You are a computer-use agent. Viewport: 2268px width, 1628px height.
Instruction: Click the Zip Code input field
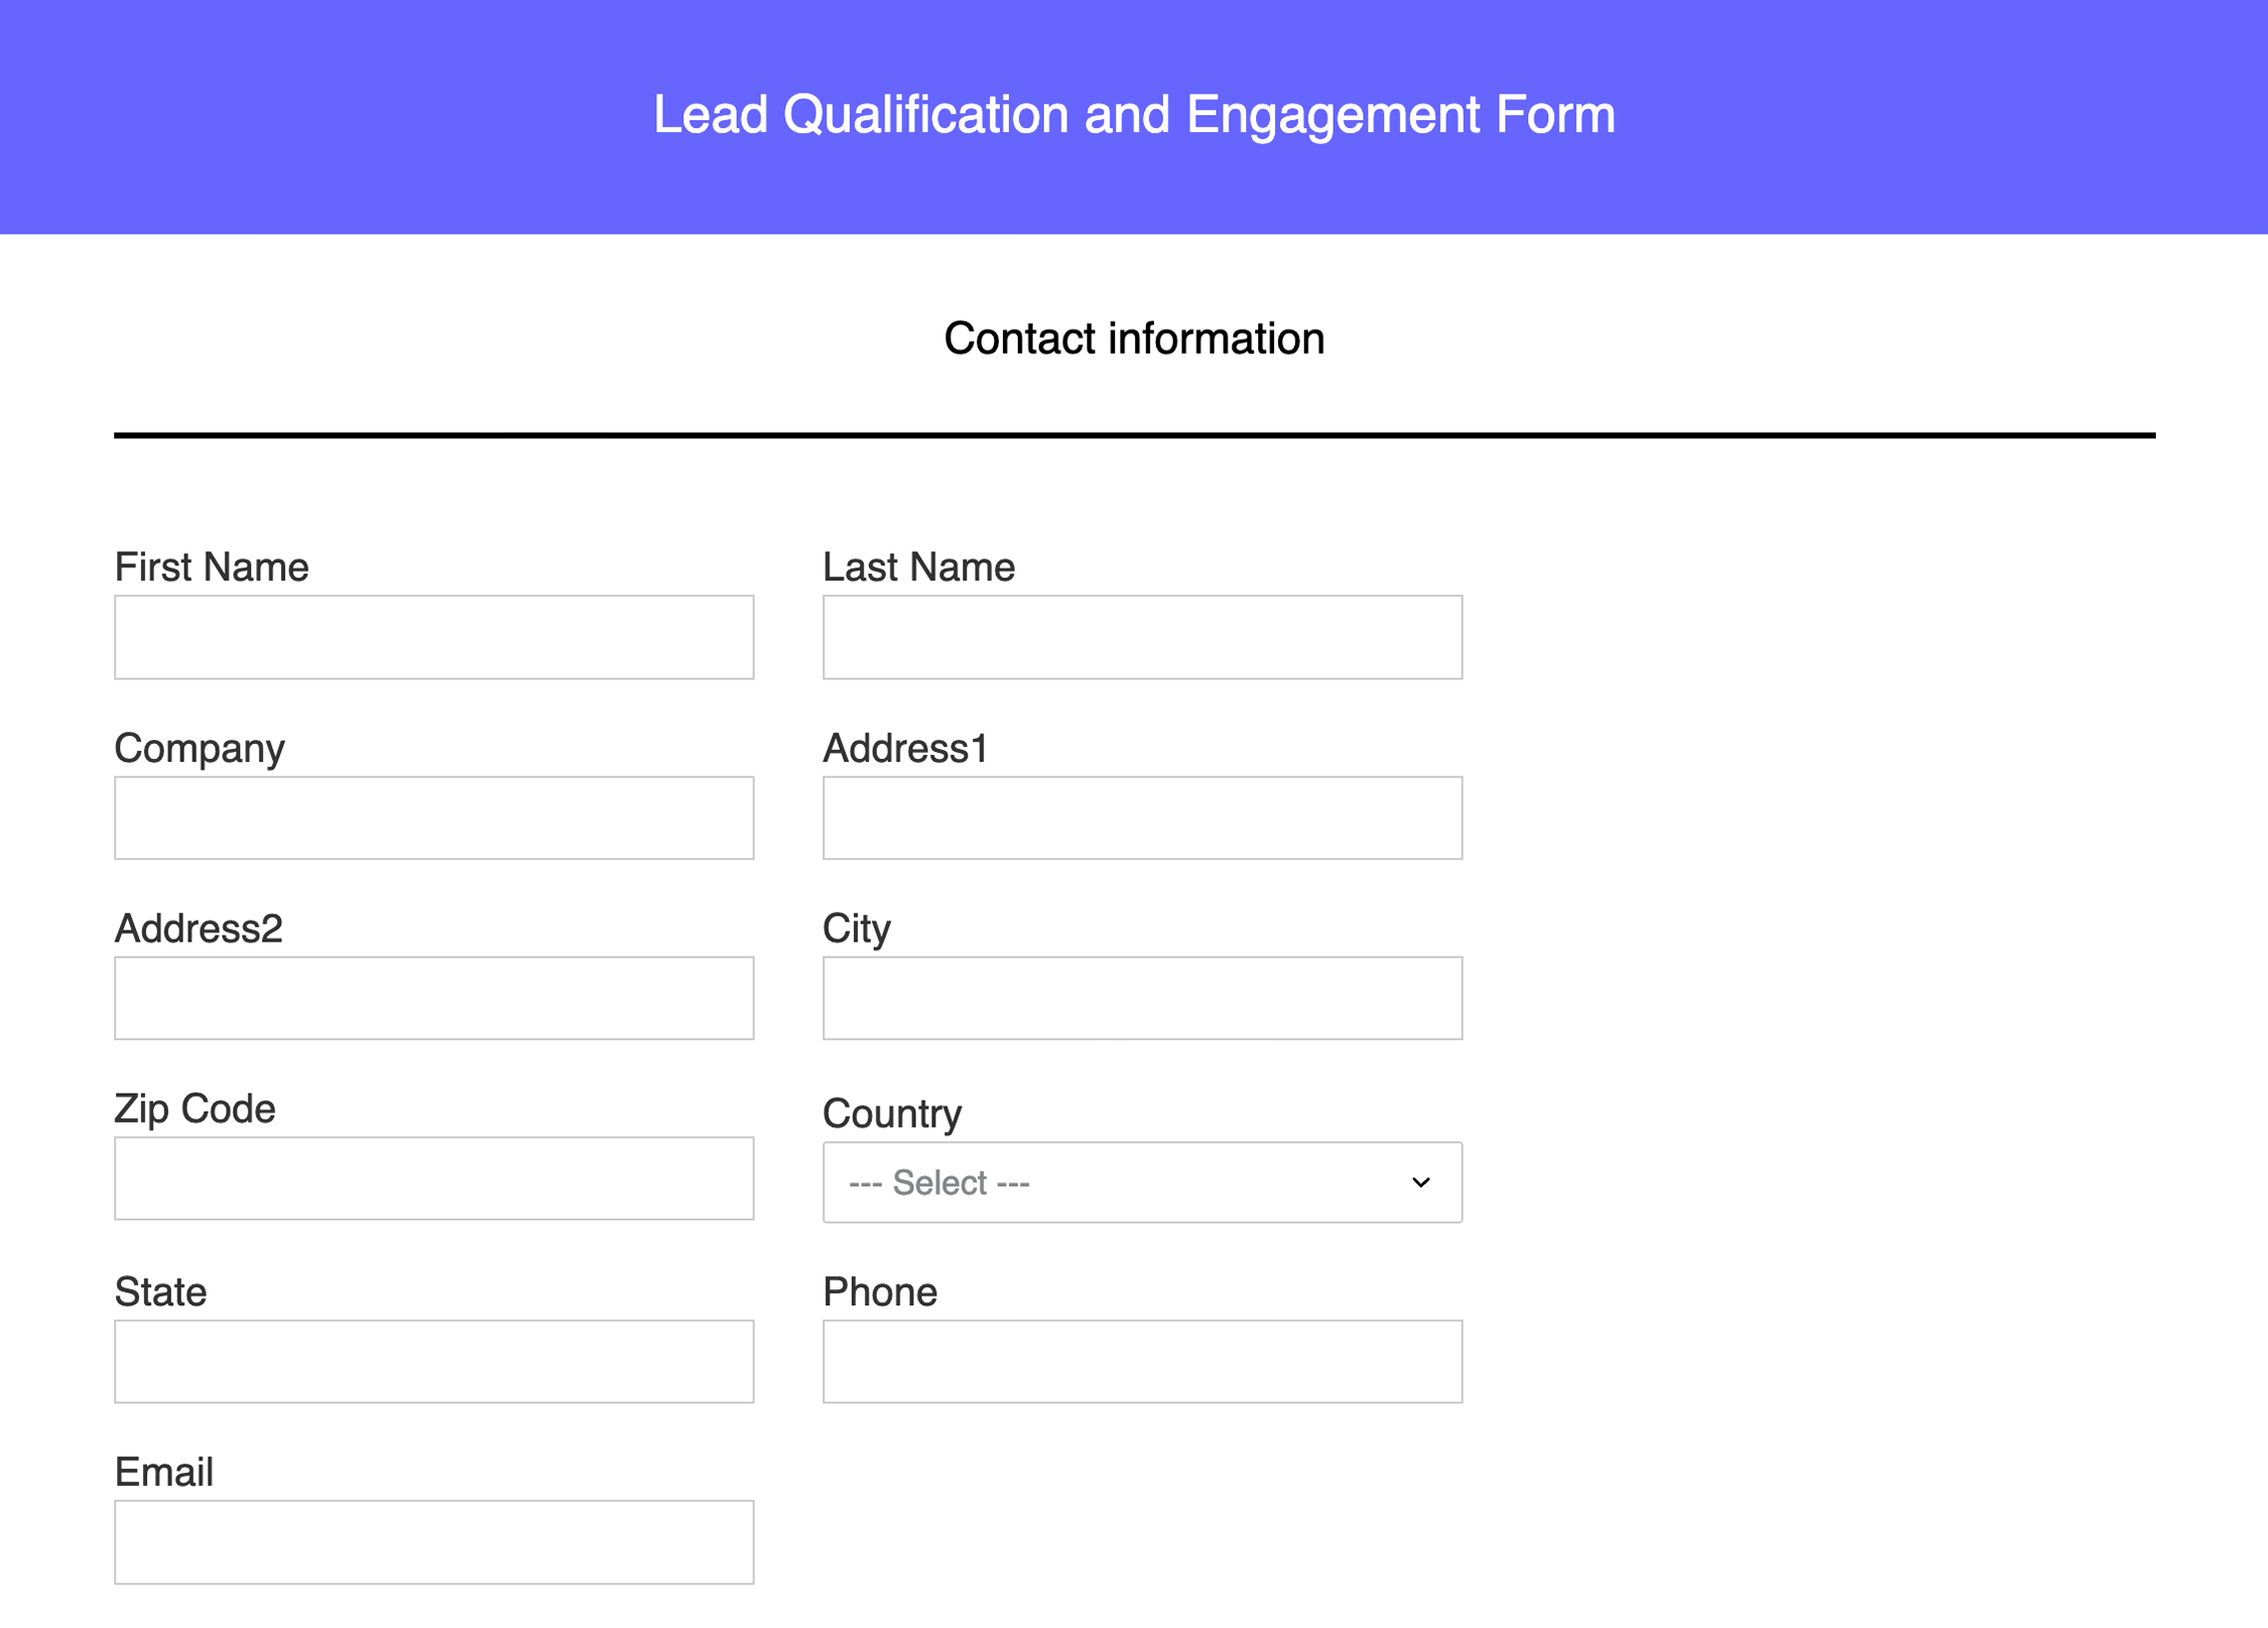point(433,1179)
